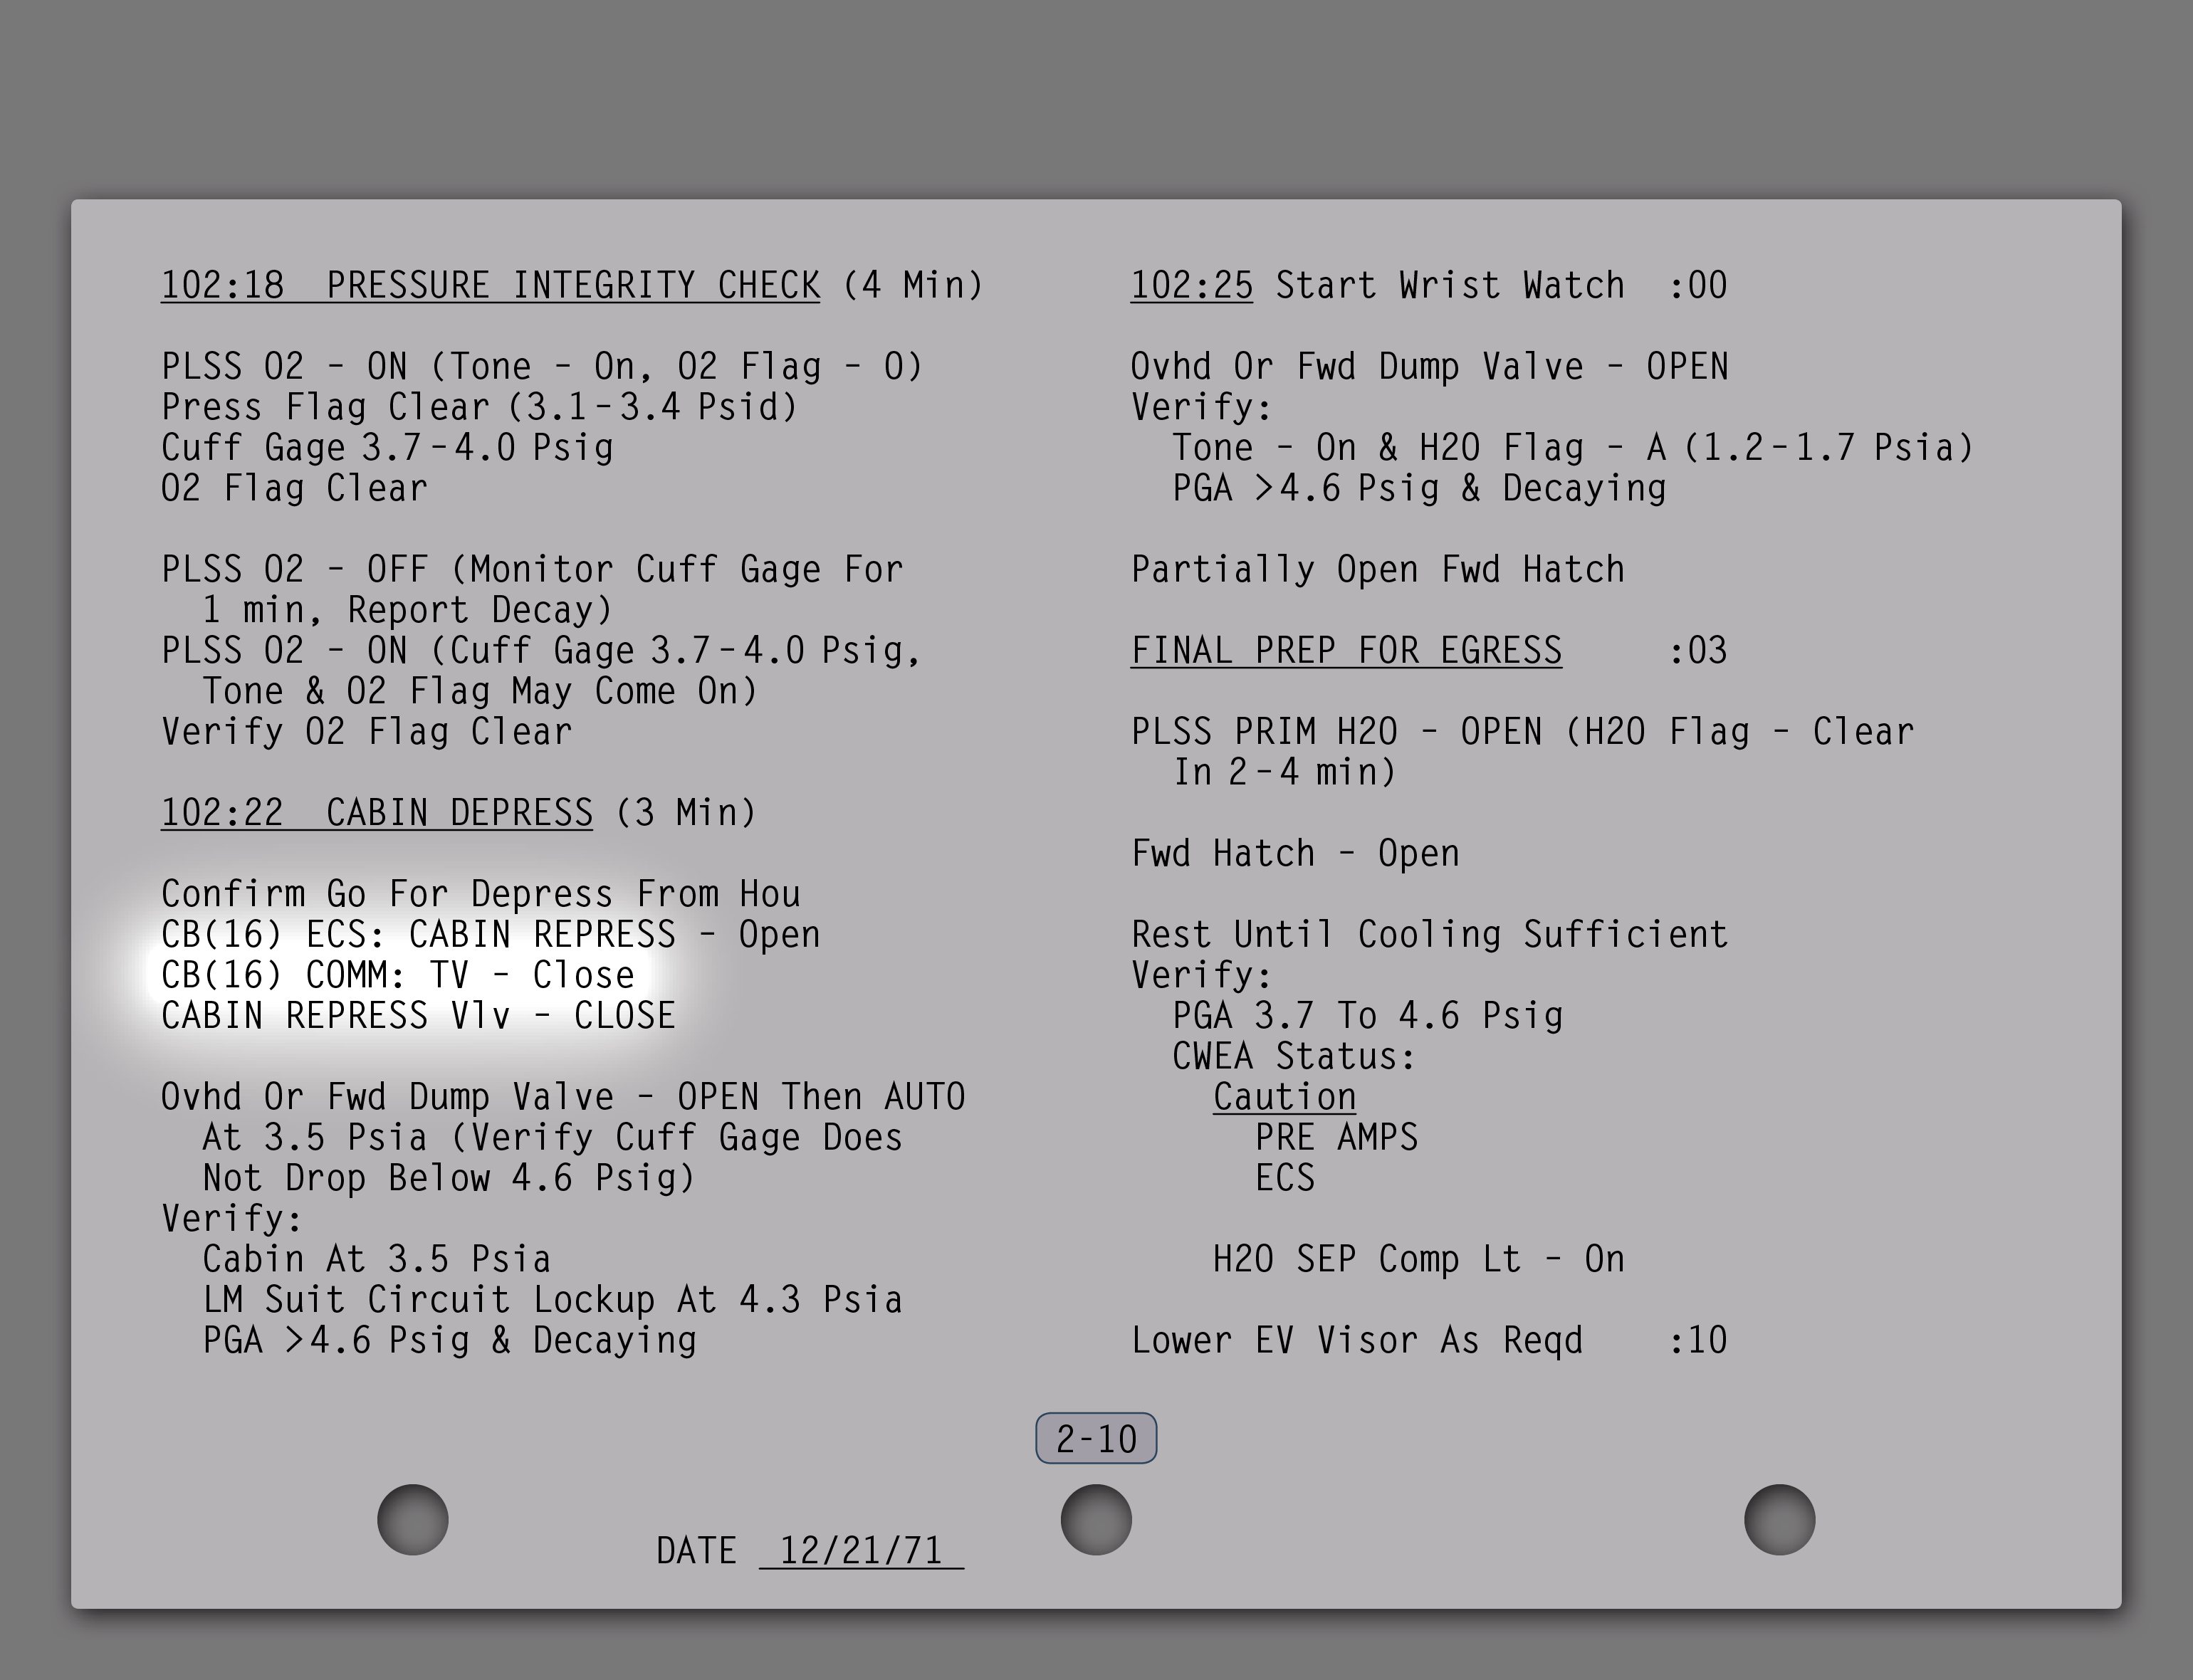
Task: Click the DATE 12/21/71 field
Action: click(x=860, y=1551)
